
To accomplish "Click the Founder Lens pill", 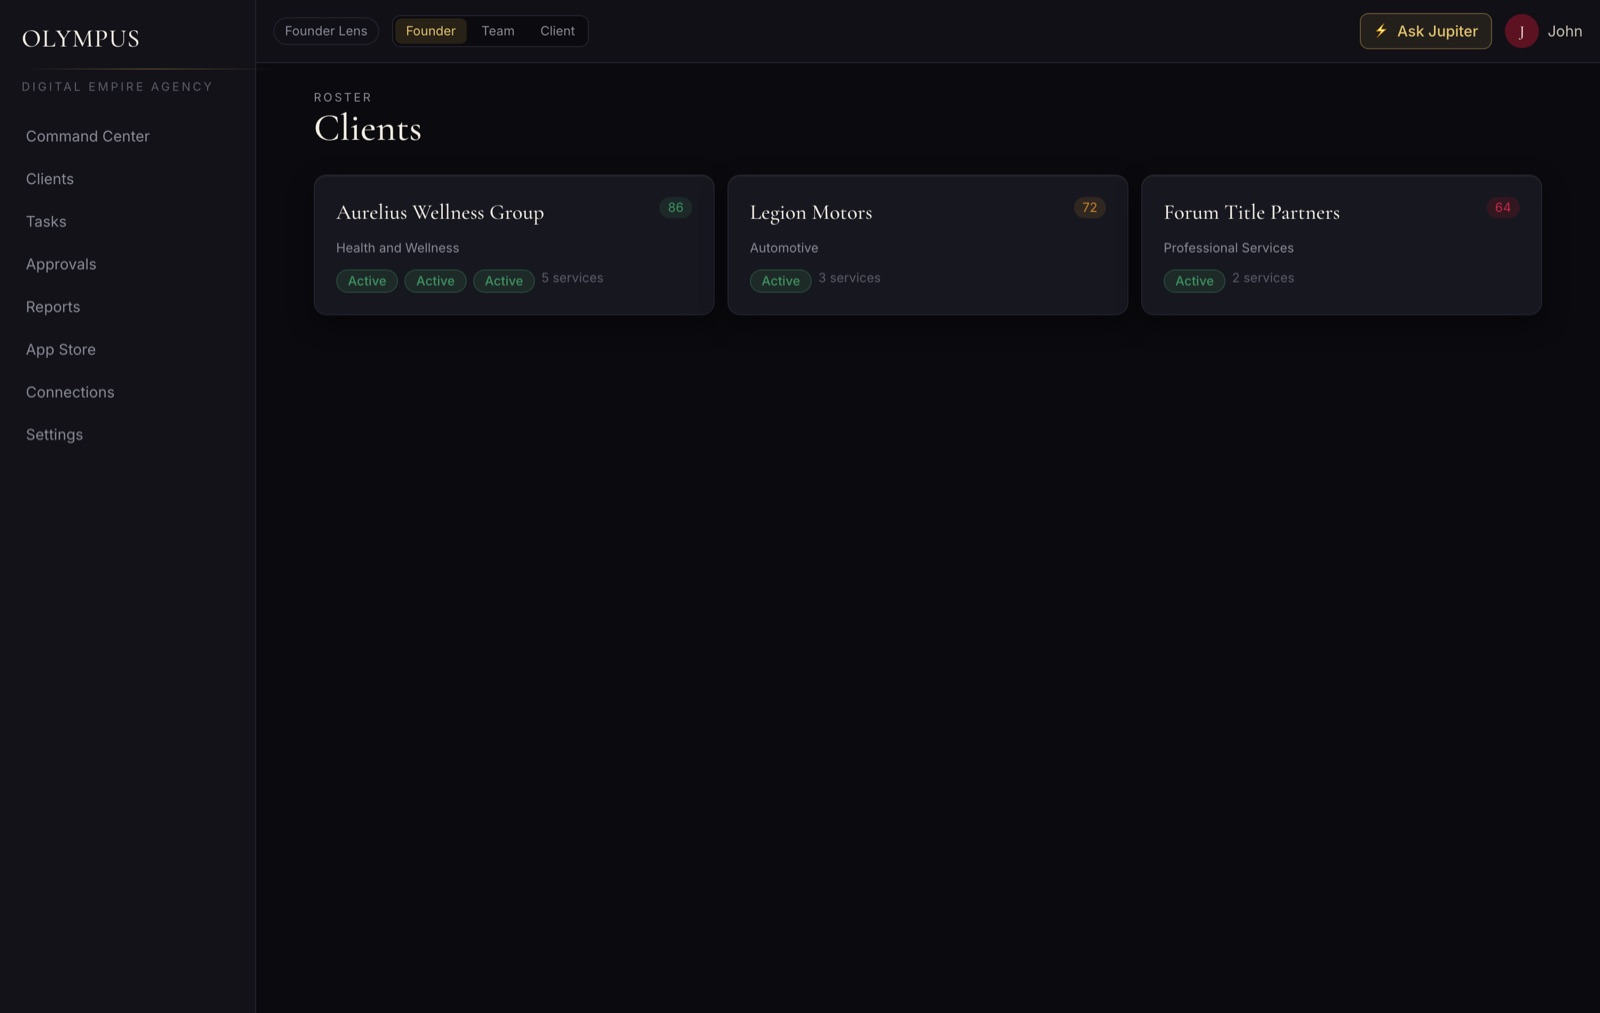I will pyautogui.click(x=326, y=31).
